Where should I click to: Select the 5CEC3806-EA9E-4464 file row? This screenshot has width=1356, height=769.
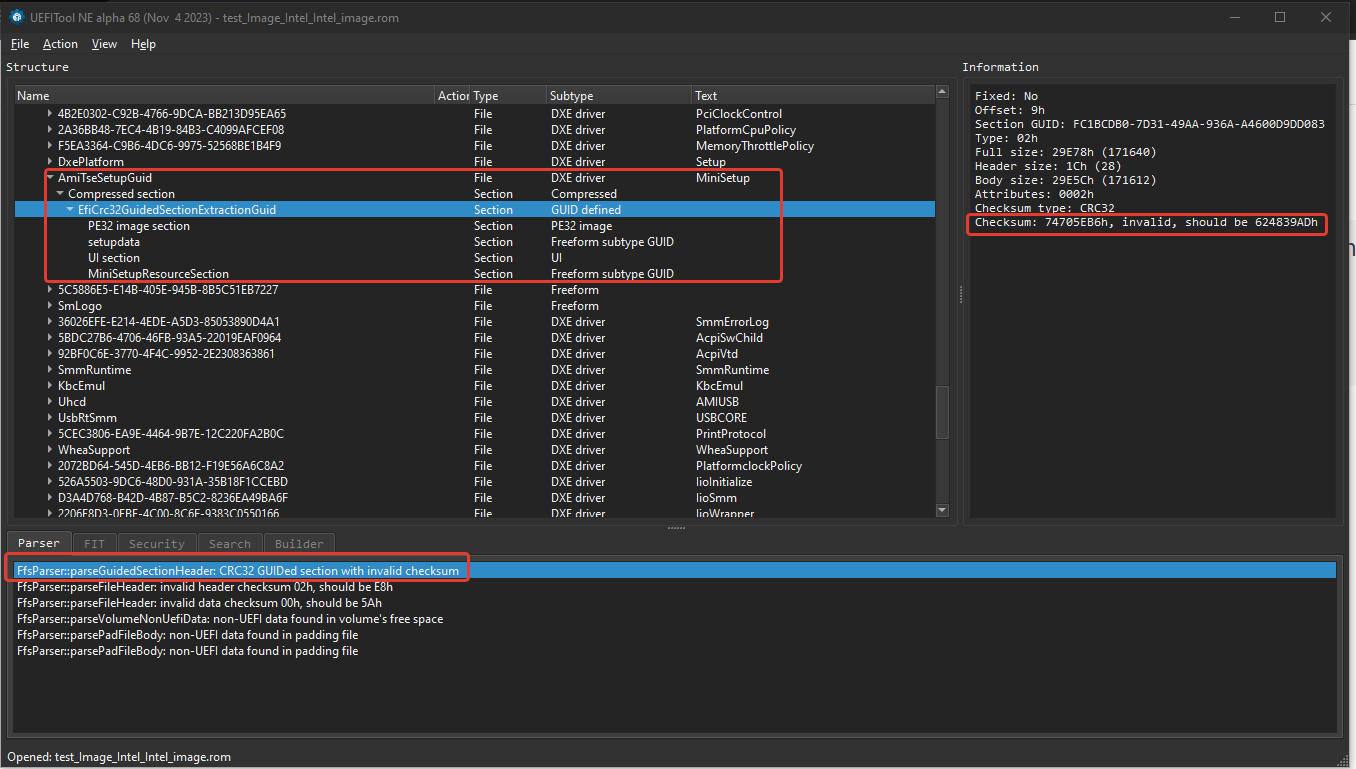point(475,434)
